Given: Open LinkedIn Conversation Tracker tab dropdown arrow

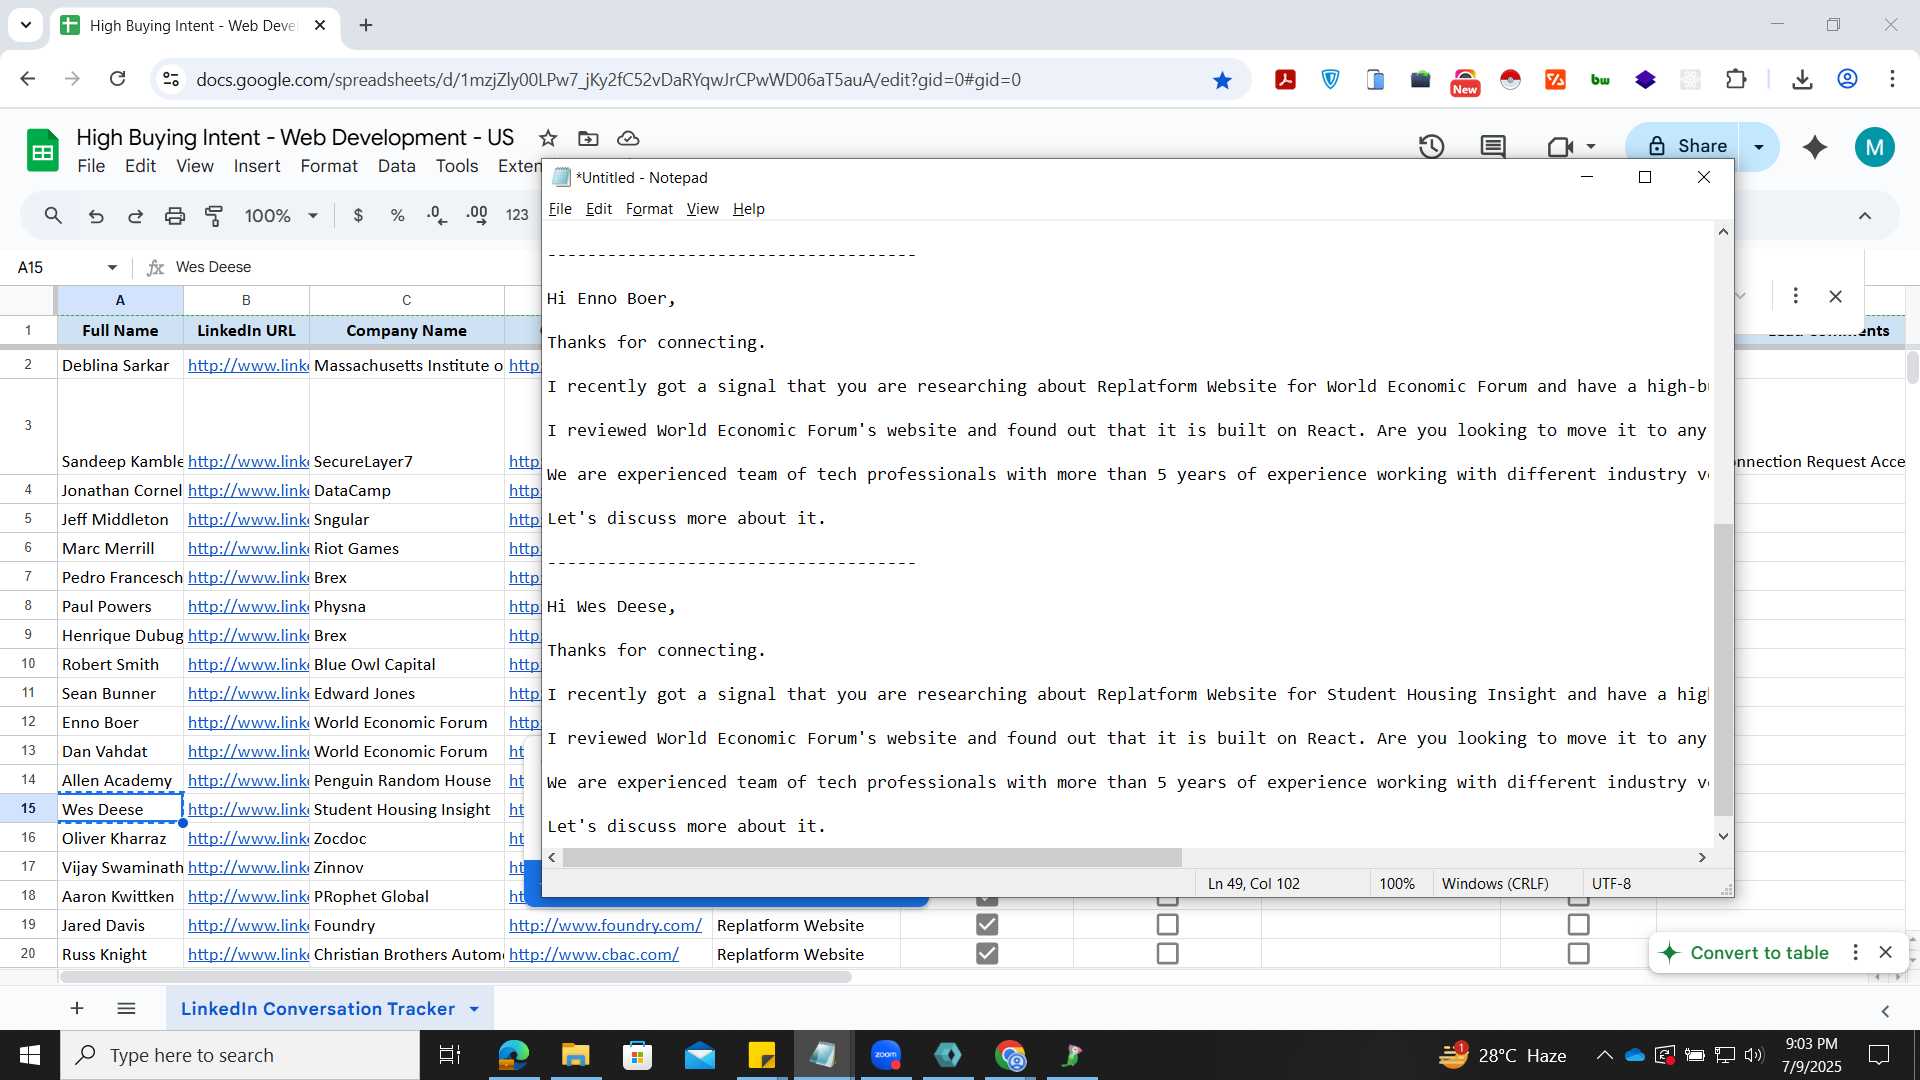Looking at the screenshot, I should pyautogui.click(x=474, y=1009).
